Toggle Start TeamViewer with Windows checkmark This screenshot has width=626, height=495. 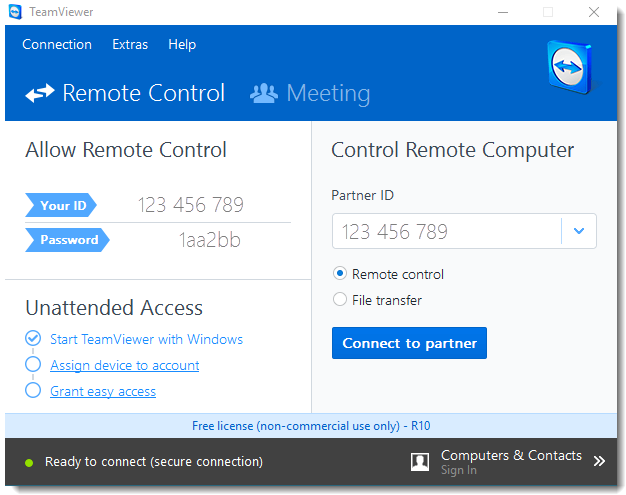tap(33, 339)
